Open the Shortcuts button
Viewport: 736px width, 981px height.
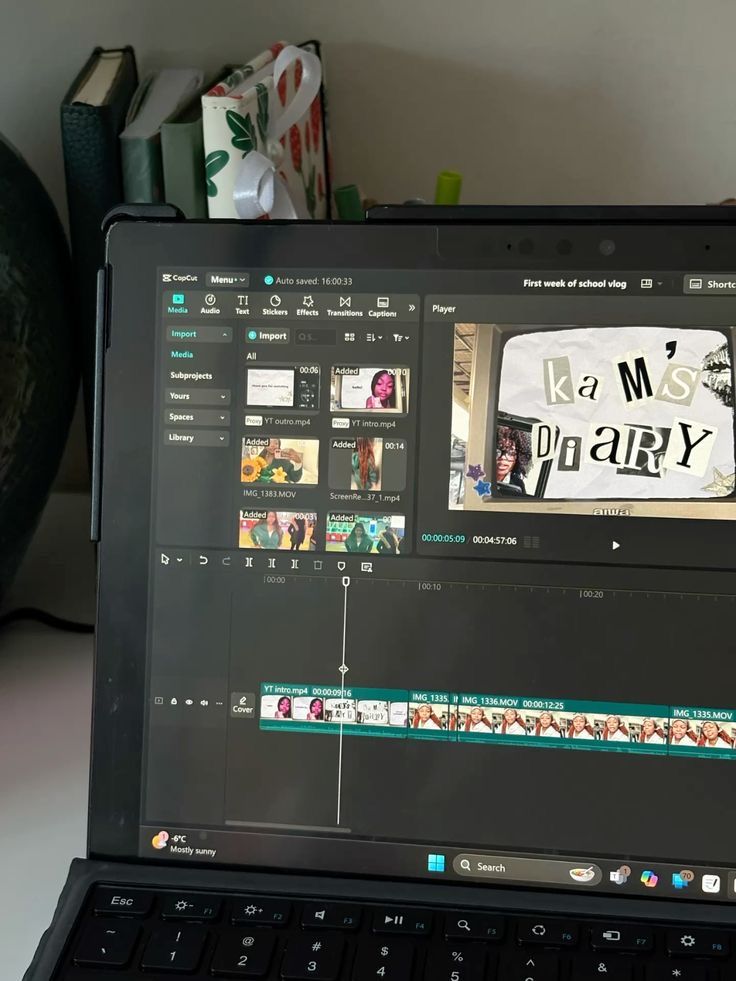(x=710, y=284)
